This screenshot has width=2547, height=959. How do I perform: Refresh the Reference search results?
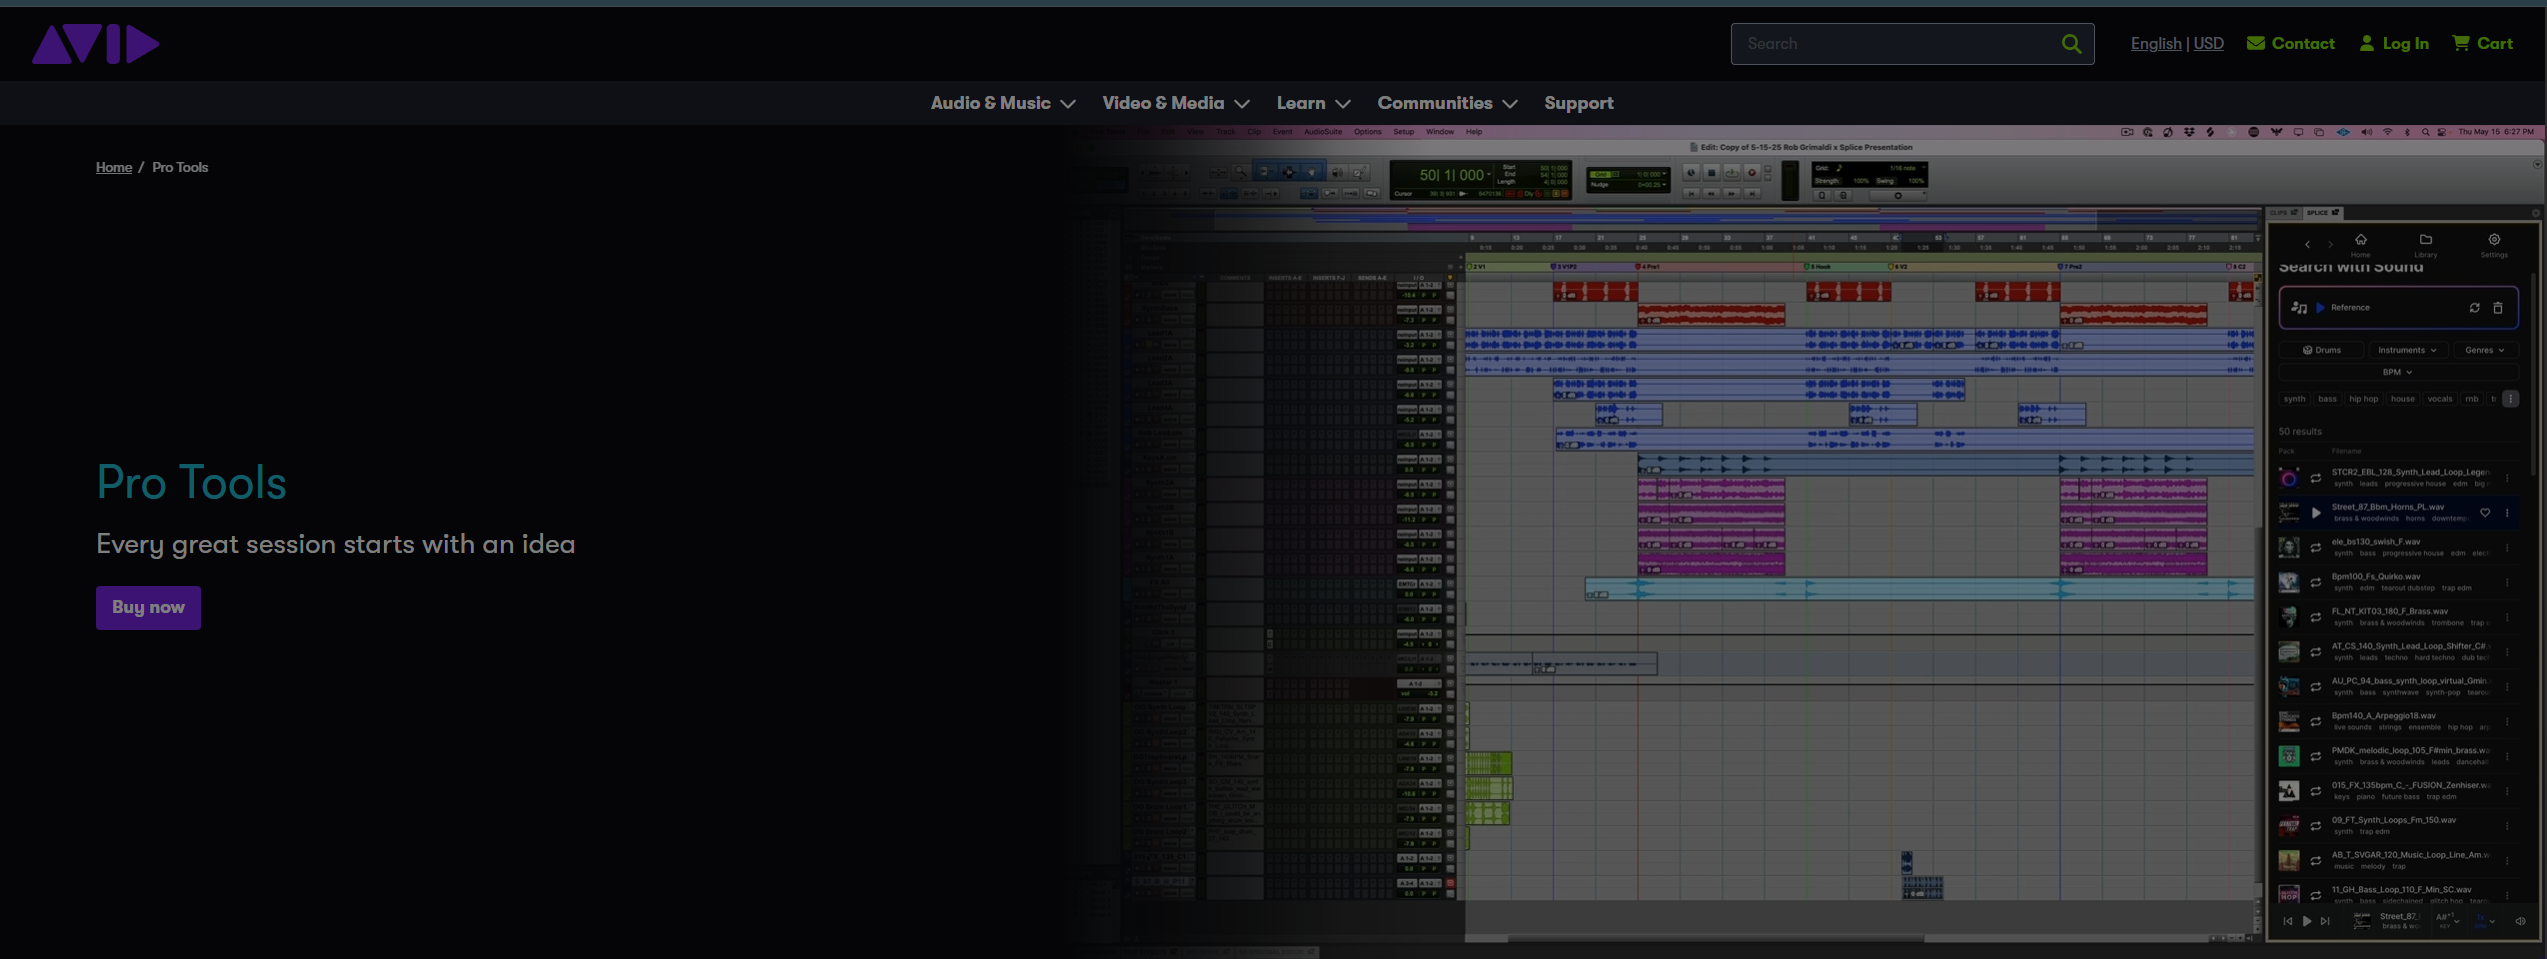pos(2474,308)
